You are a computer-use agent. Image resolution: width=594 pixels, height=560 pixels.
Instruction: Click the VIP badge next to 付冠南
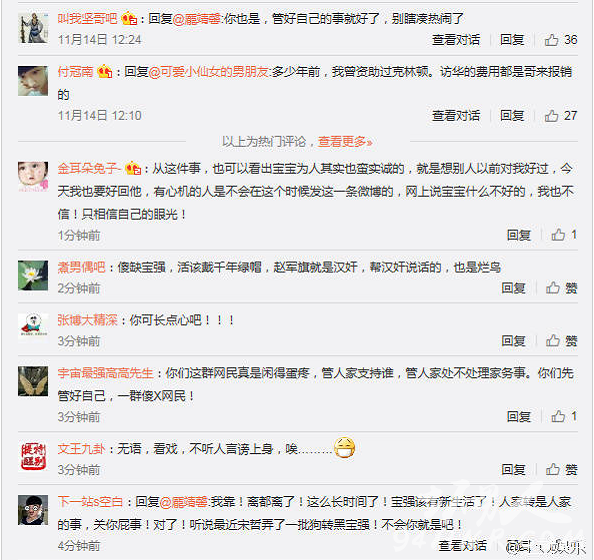[105, 71]
